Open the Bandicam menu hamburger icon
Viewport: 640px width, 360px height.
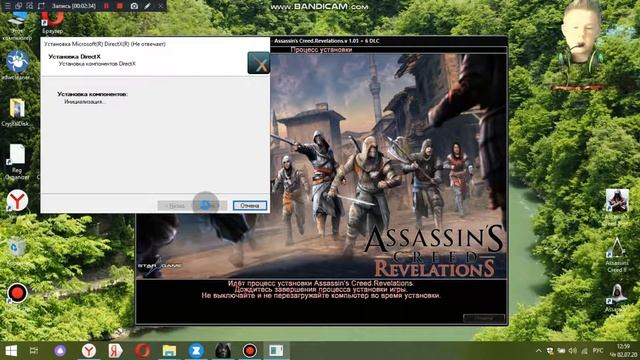[8, 6]
